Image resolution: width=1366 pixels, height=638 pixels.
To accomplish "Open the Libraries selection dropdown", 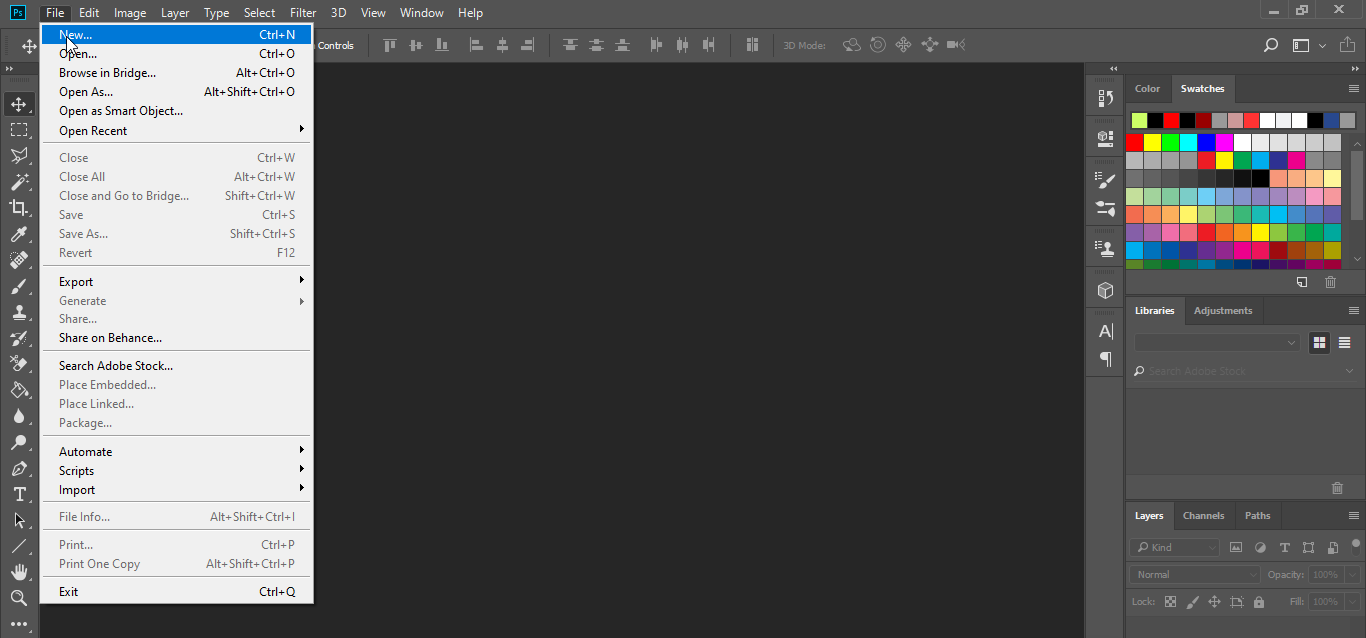I will (1217, 342).
